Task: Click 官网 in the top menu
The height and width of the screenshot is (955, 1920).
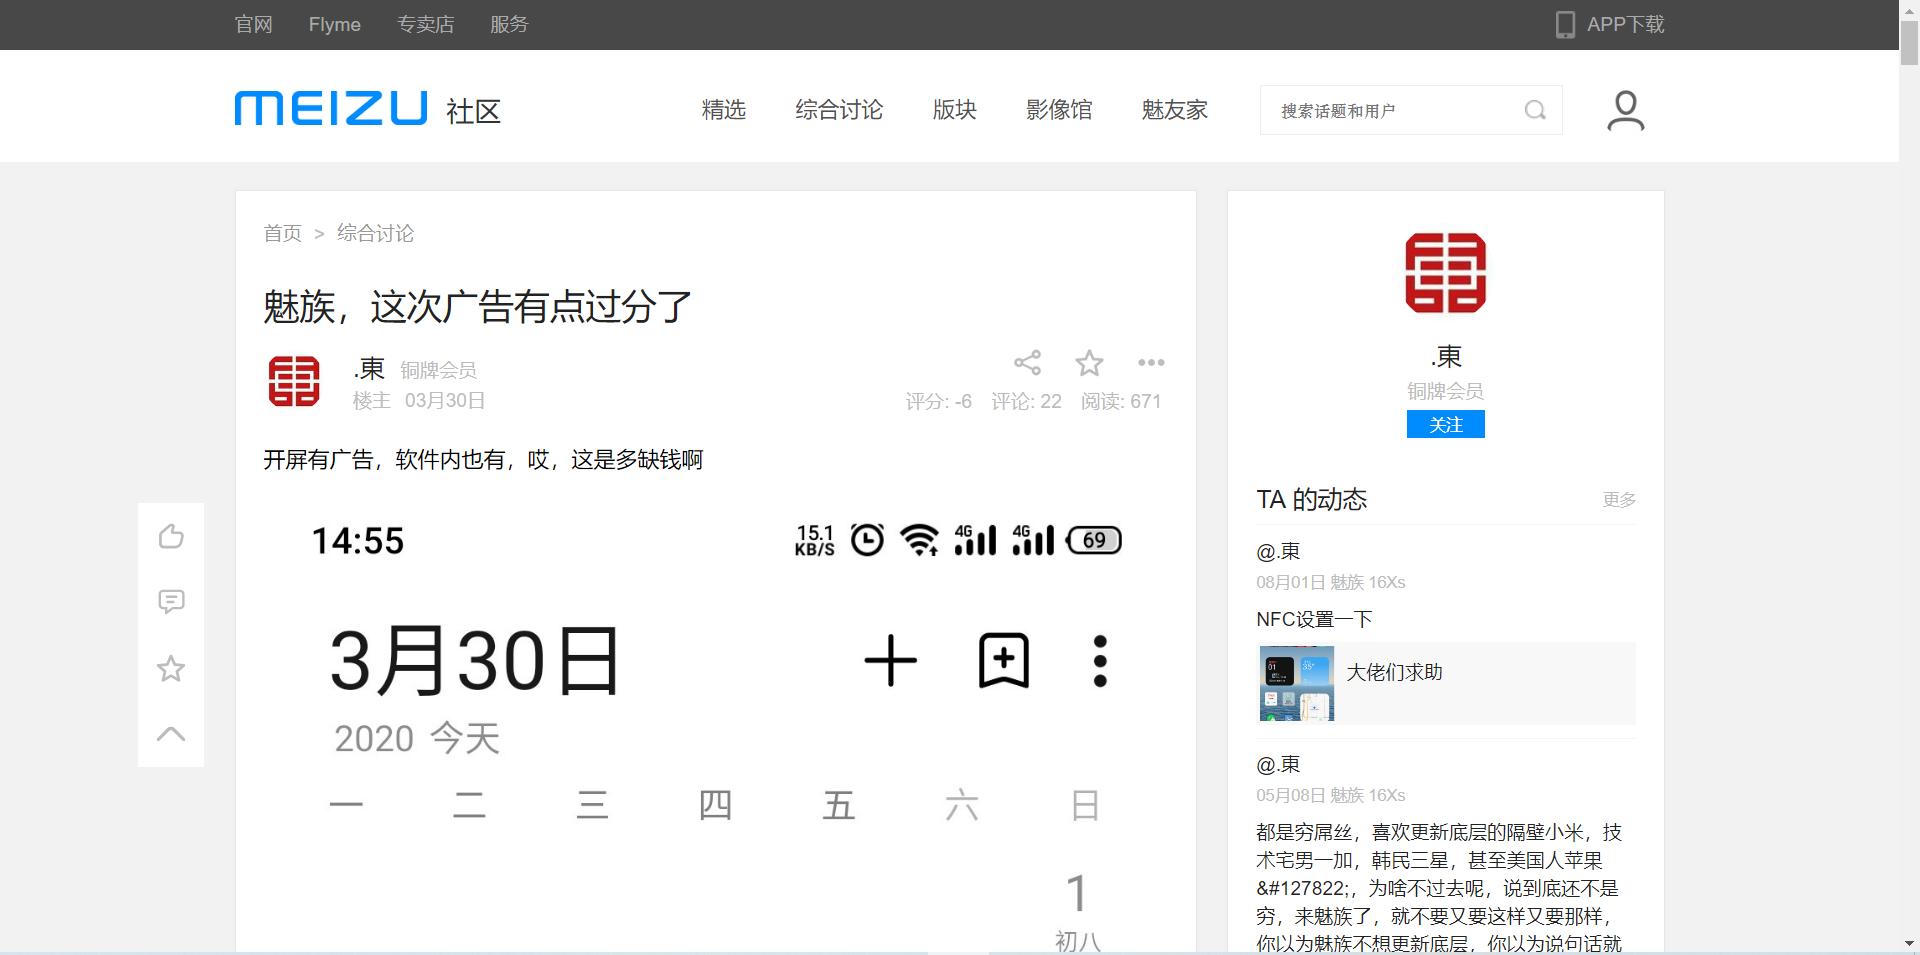Action: pyautogui.click(x=252, y=24)
